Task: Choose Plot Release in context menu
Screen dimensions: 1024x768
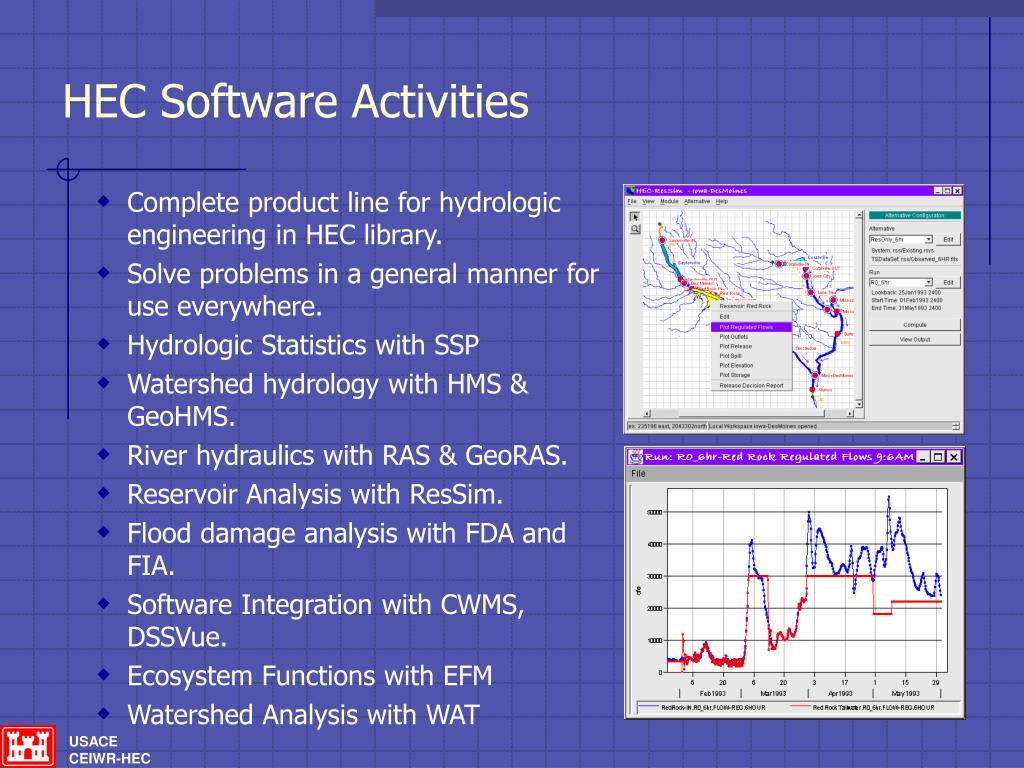Action: 752,346
